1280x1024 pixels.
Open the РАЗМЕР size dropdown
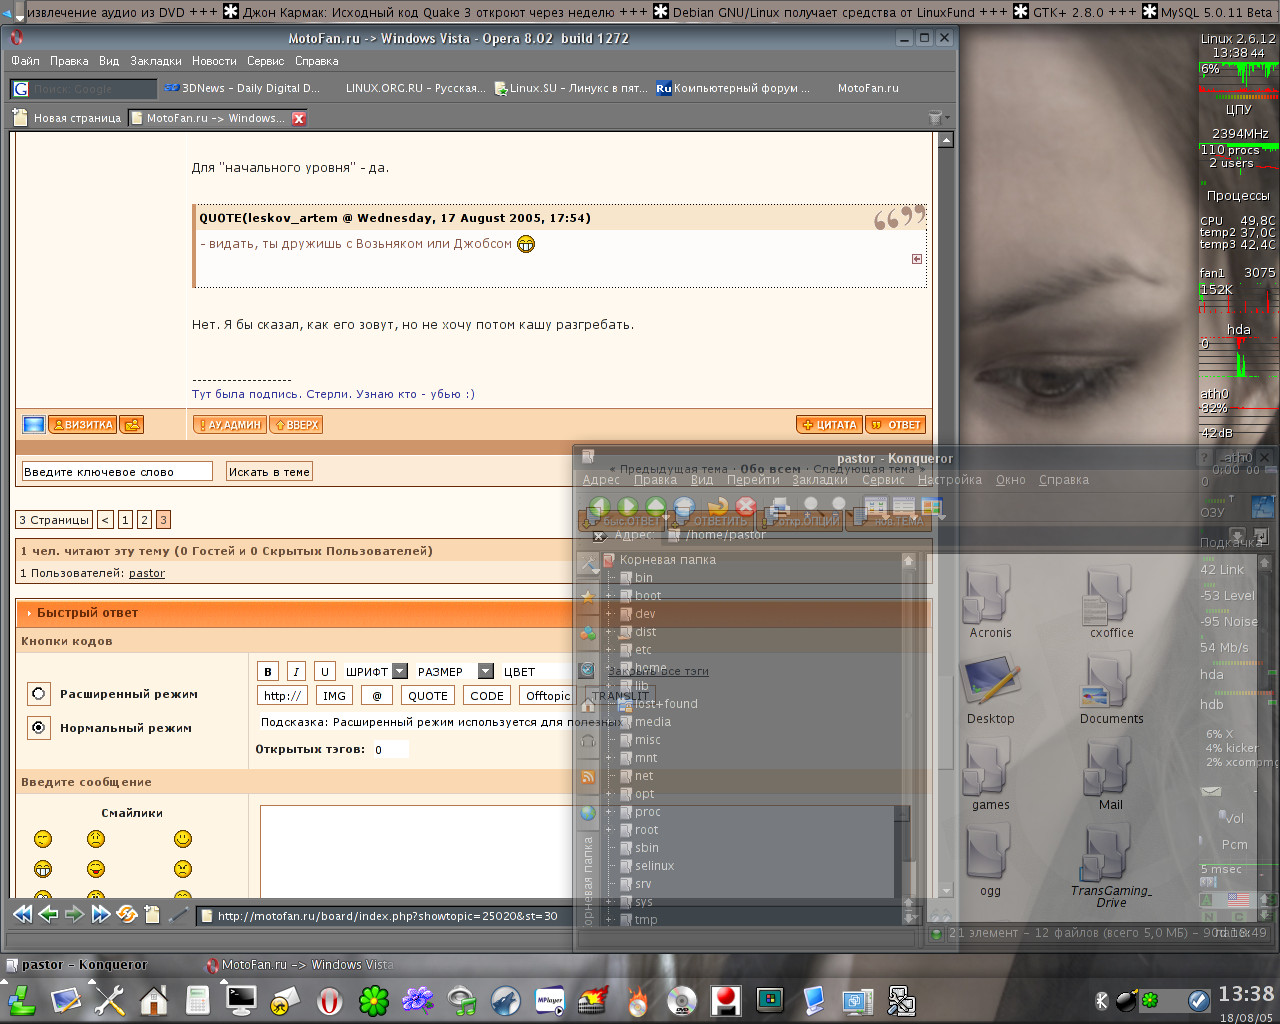(454, 671)
